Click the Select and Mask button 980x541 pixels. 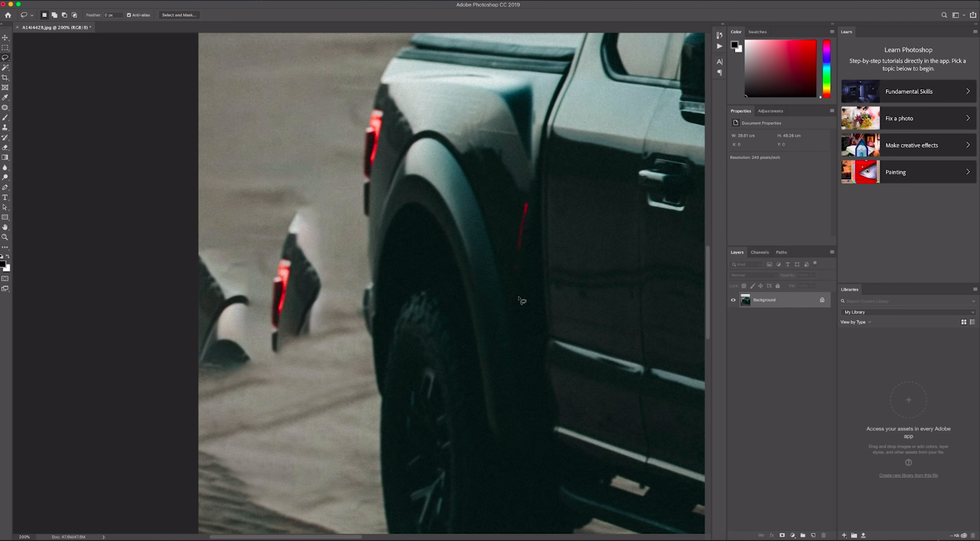click(x=180, y=15)
